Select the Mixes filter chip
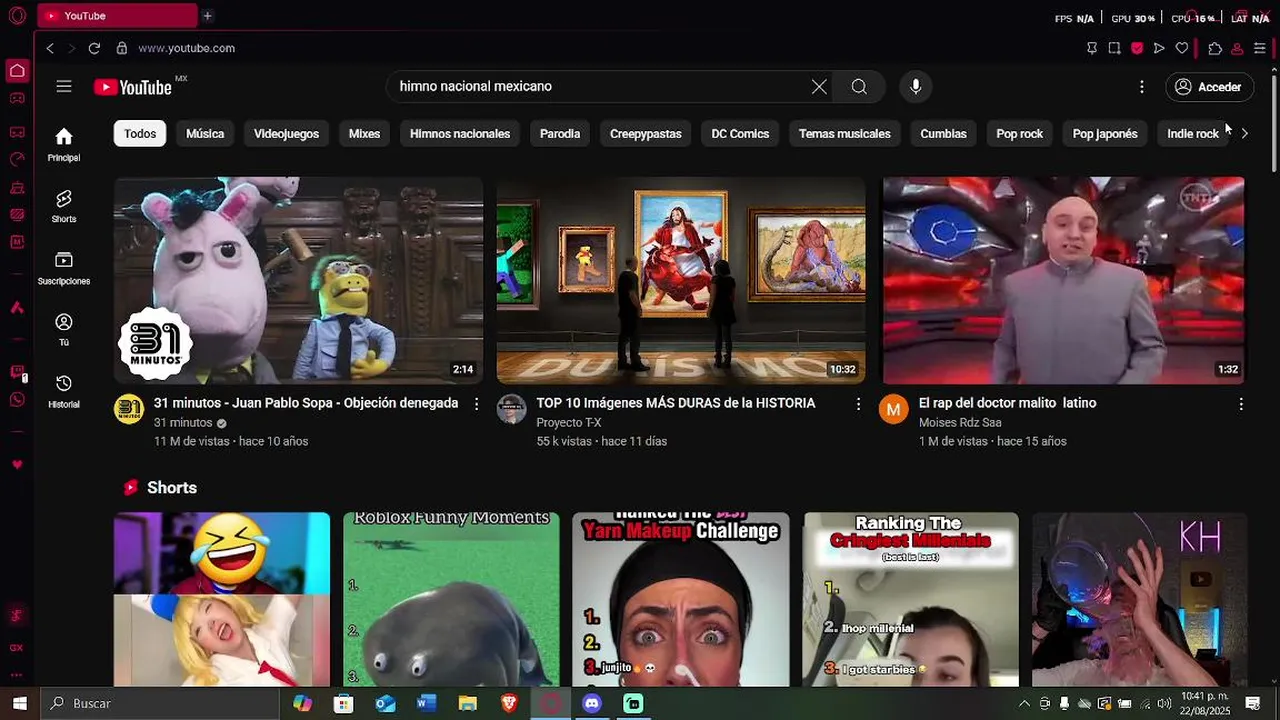This screenshot has height=720, width=1280. (x=364, y=134)
